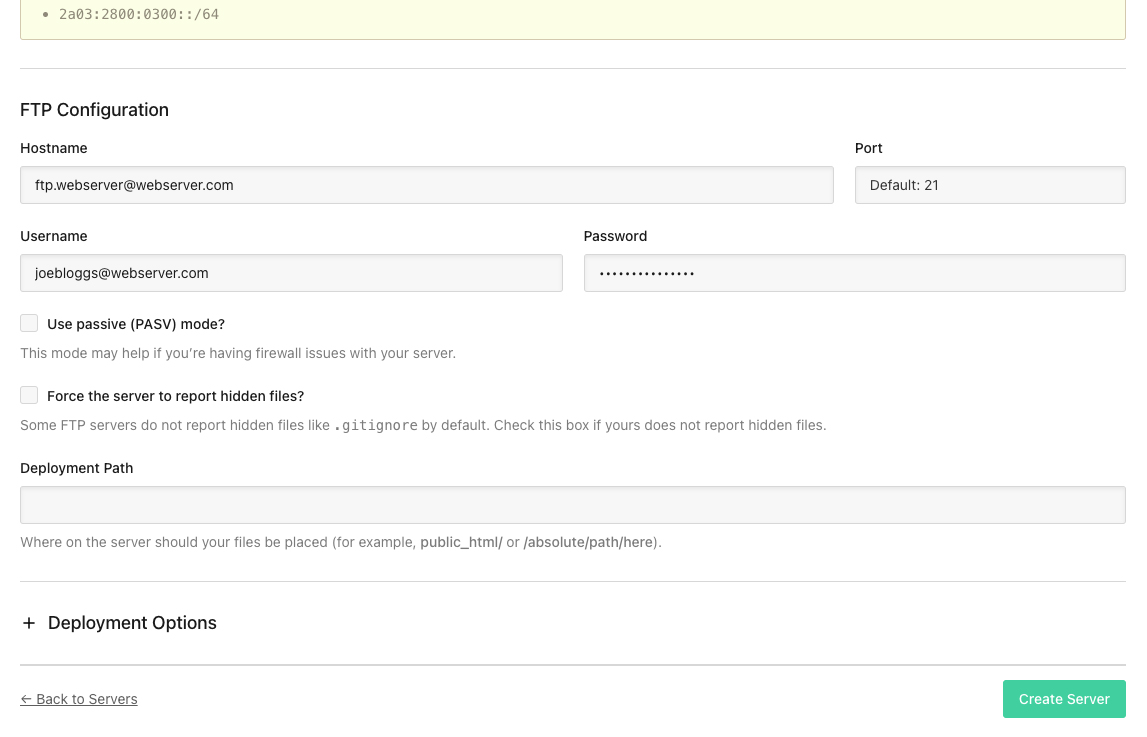Focus the Hostname input field
Viewport: 1147px width, 737px height.
(x=426, y=185)
